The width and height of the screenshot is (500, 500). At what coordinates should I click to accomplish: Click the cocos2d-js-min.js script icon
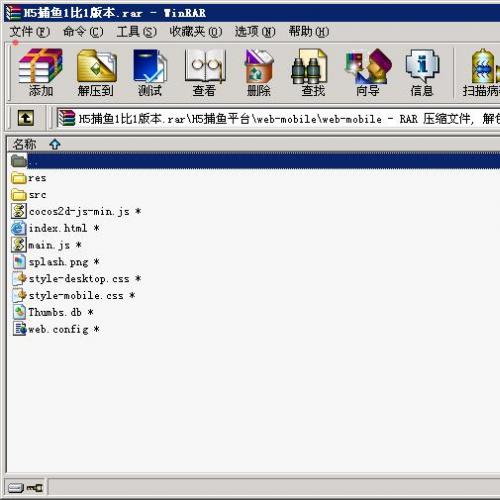[19, 211]
